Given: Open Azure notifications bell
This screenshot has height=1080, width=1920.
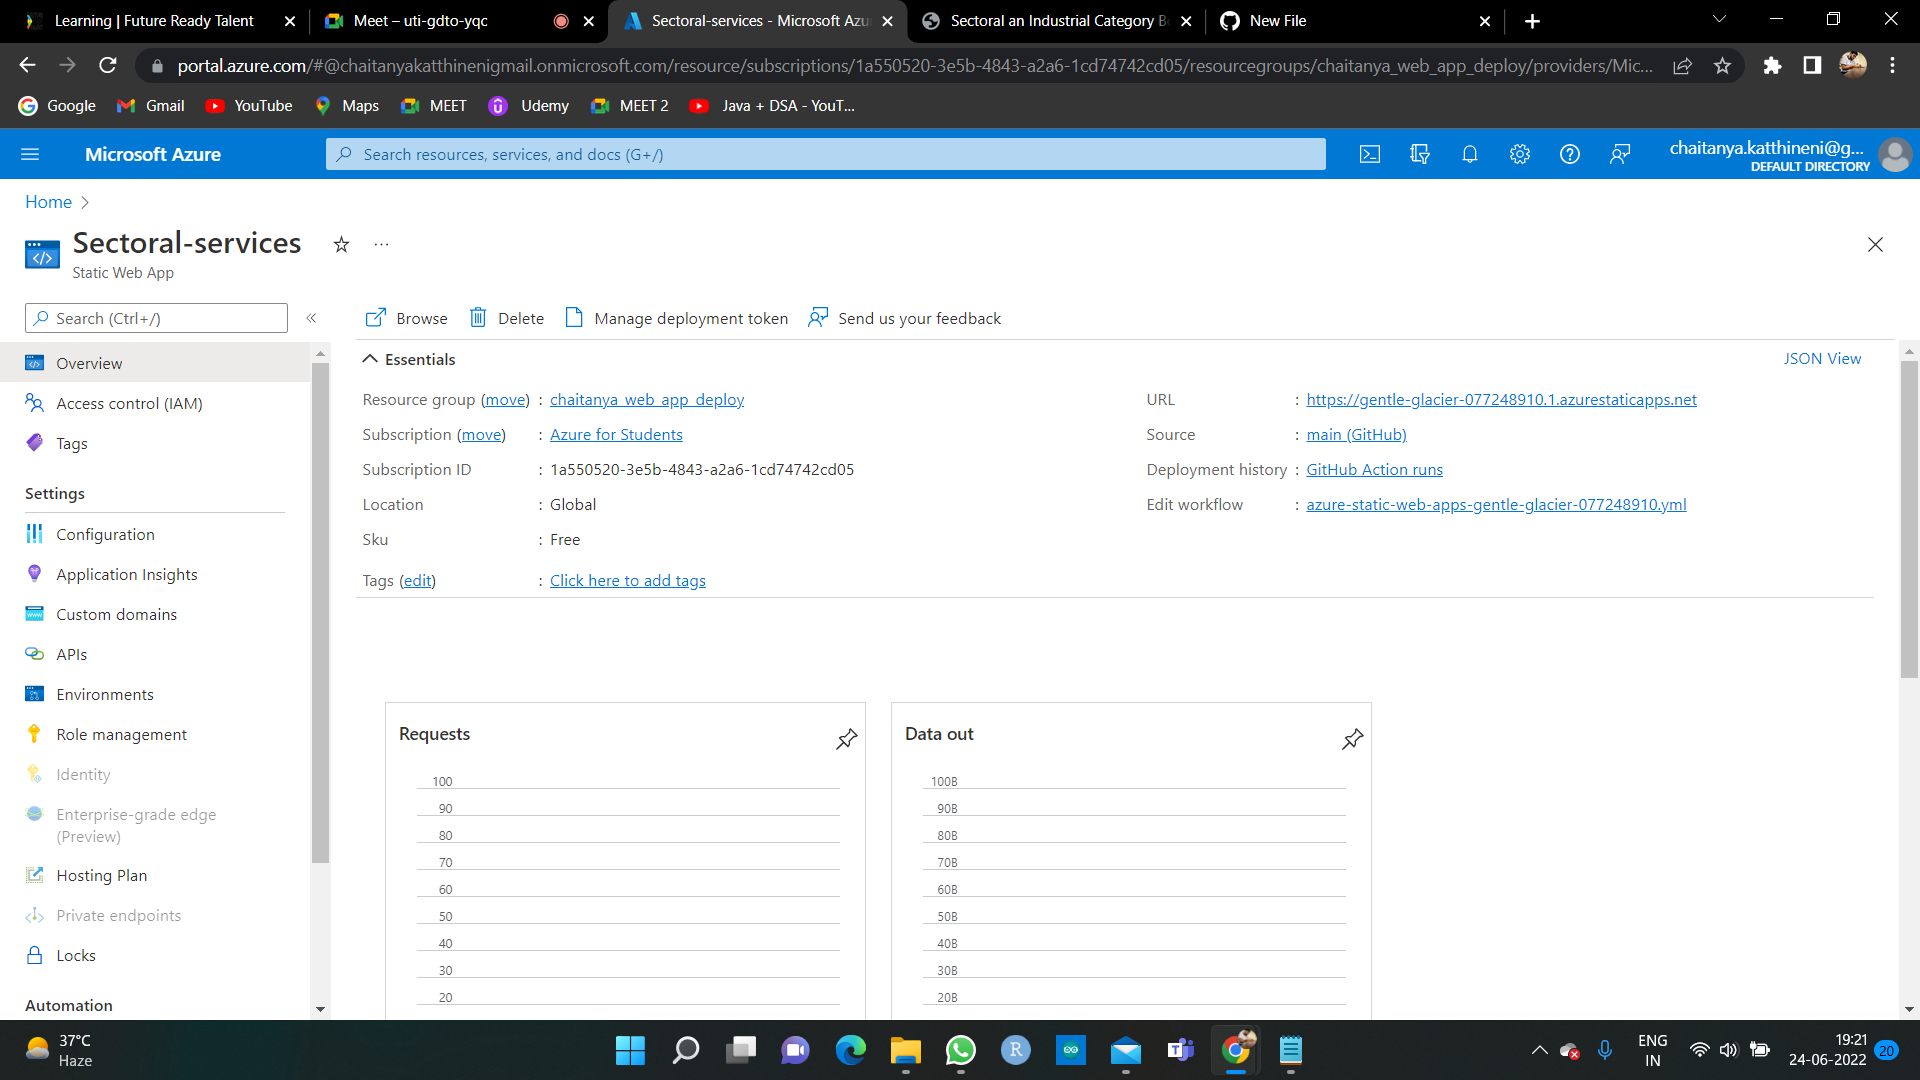Looking at the screenshot, I should [1470, 154].
